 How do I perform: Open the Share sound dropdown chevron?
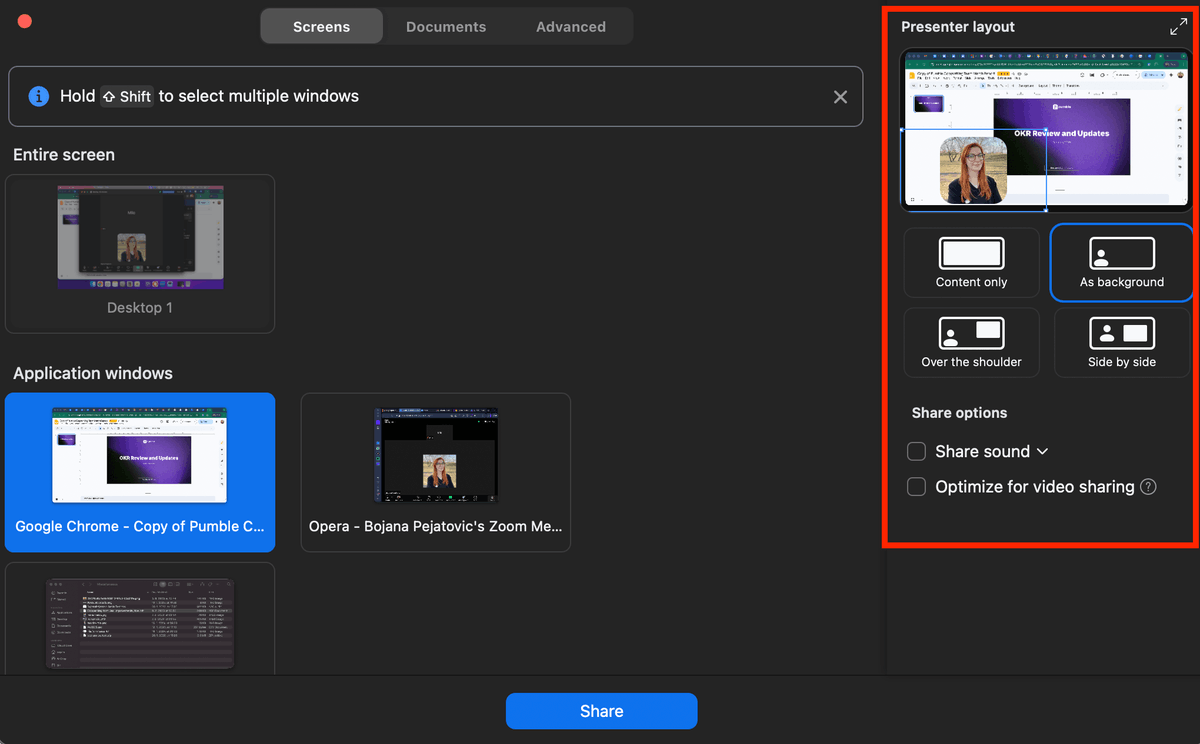1043,451
